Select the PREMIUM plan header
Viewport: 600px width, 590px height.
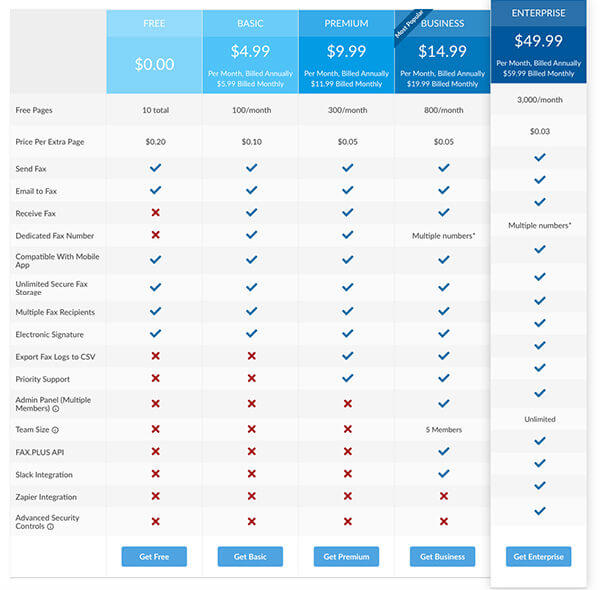pos(346,23)
